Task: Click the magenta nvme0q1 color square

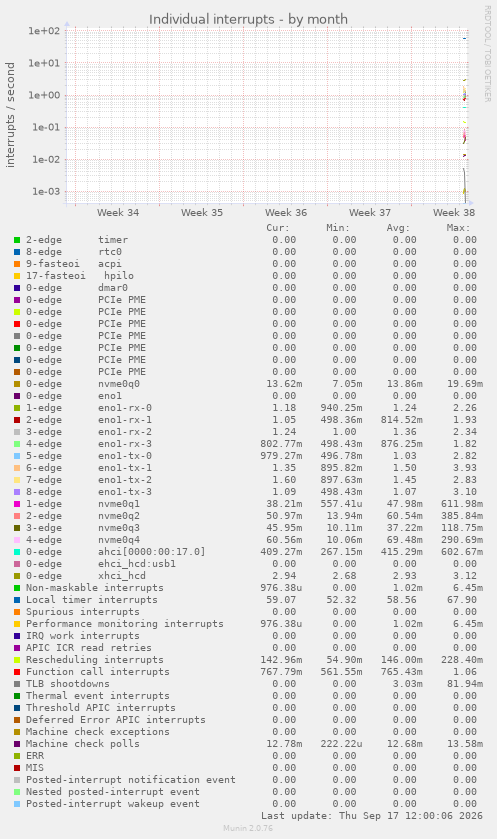Action: (x=17, y=504)
